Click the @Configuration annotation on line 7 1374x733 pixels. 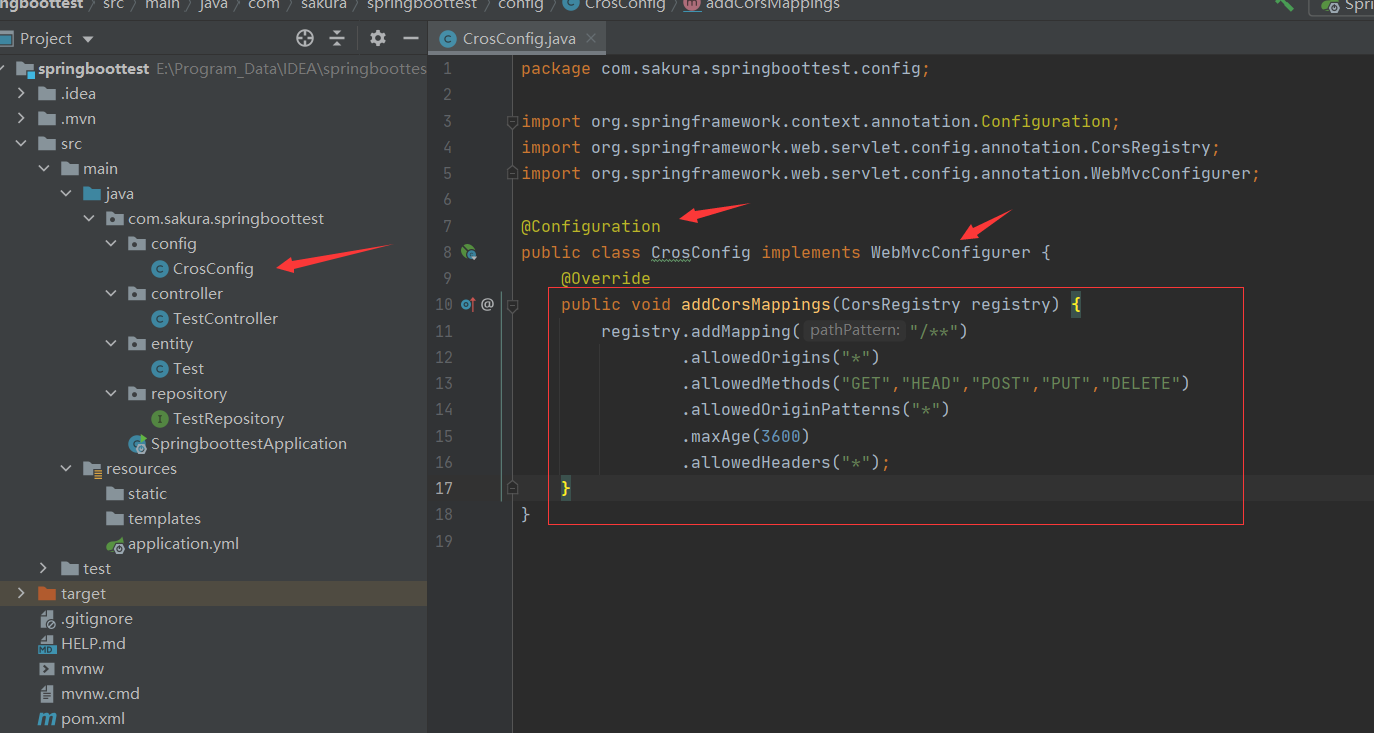click(x=591, y=227)
